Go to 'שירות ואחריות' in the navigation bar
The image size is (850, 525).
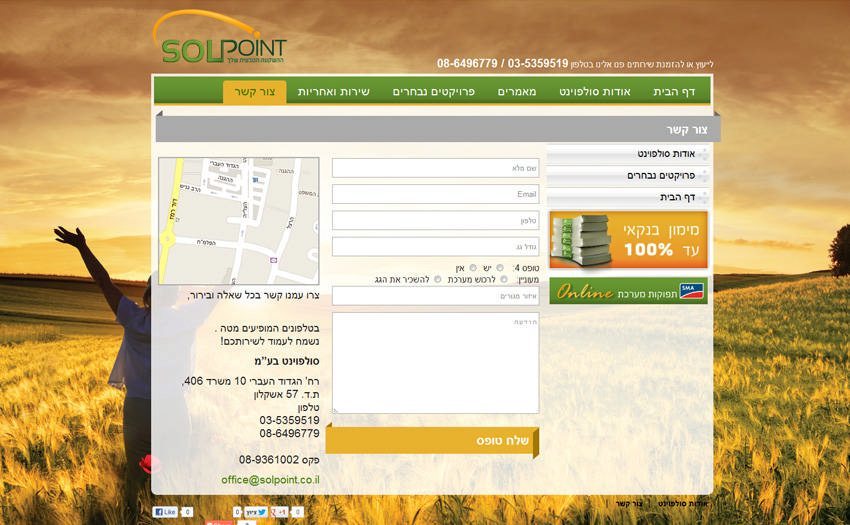coord(333,92)
